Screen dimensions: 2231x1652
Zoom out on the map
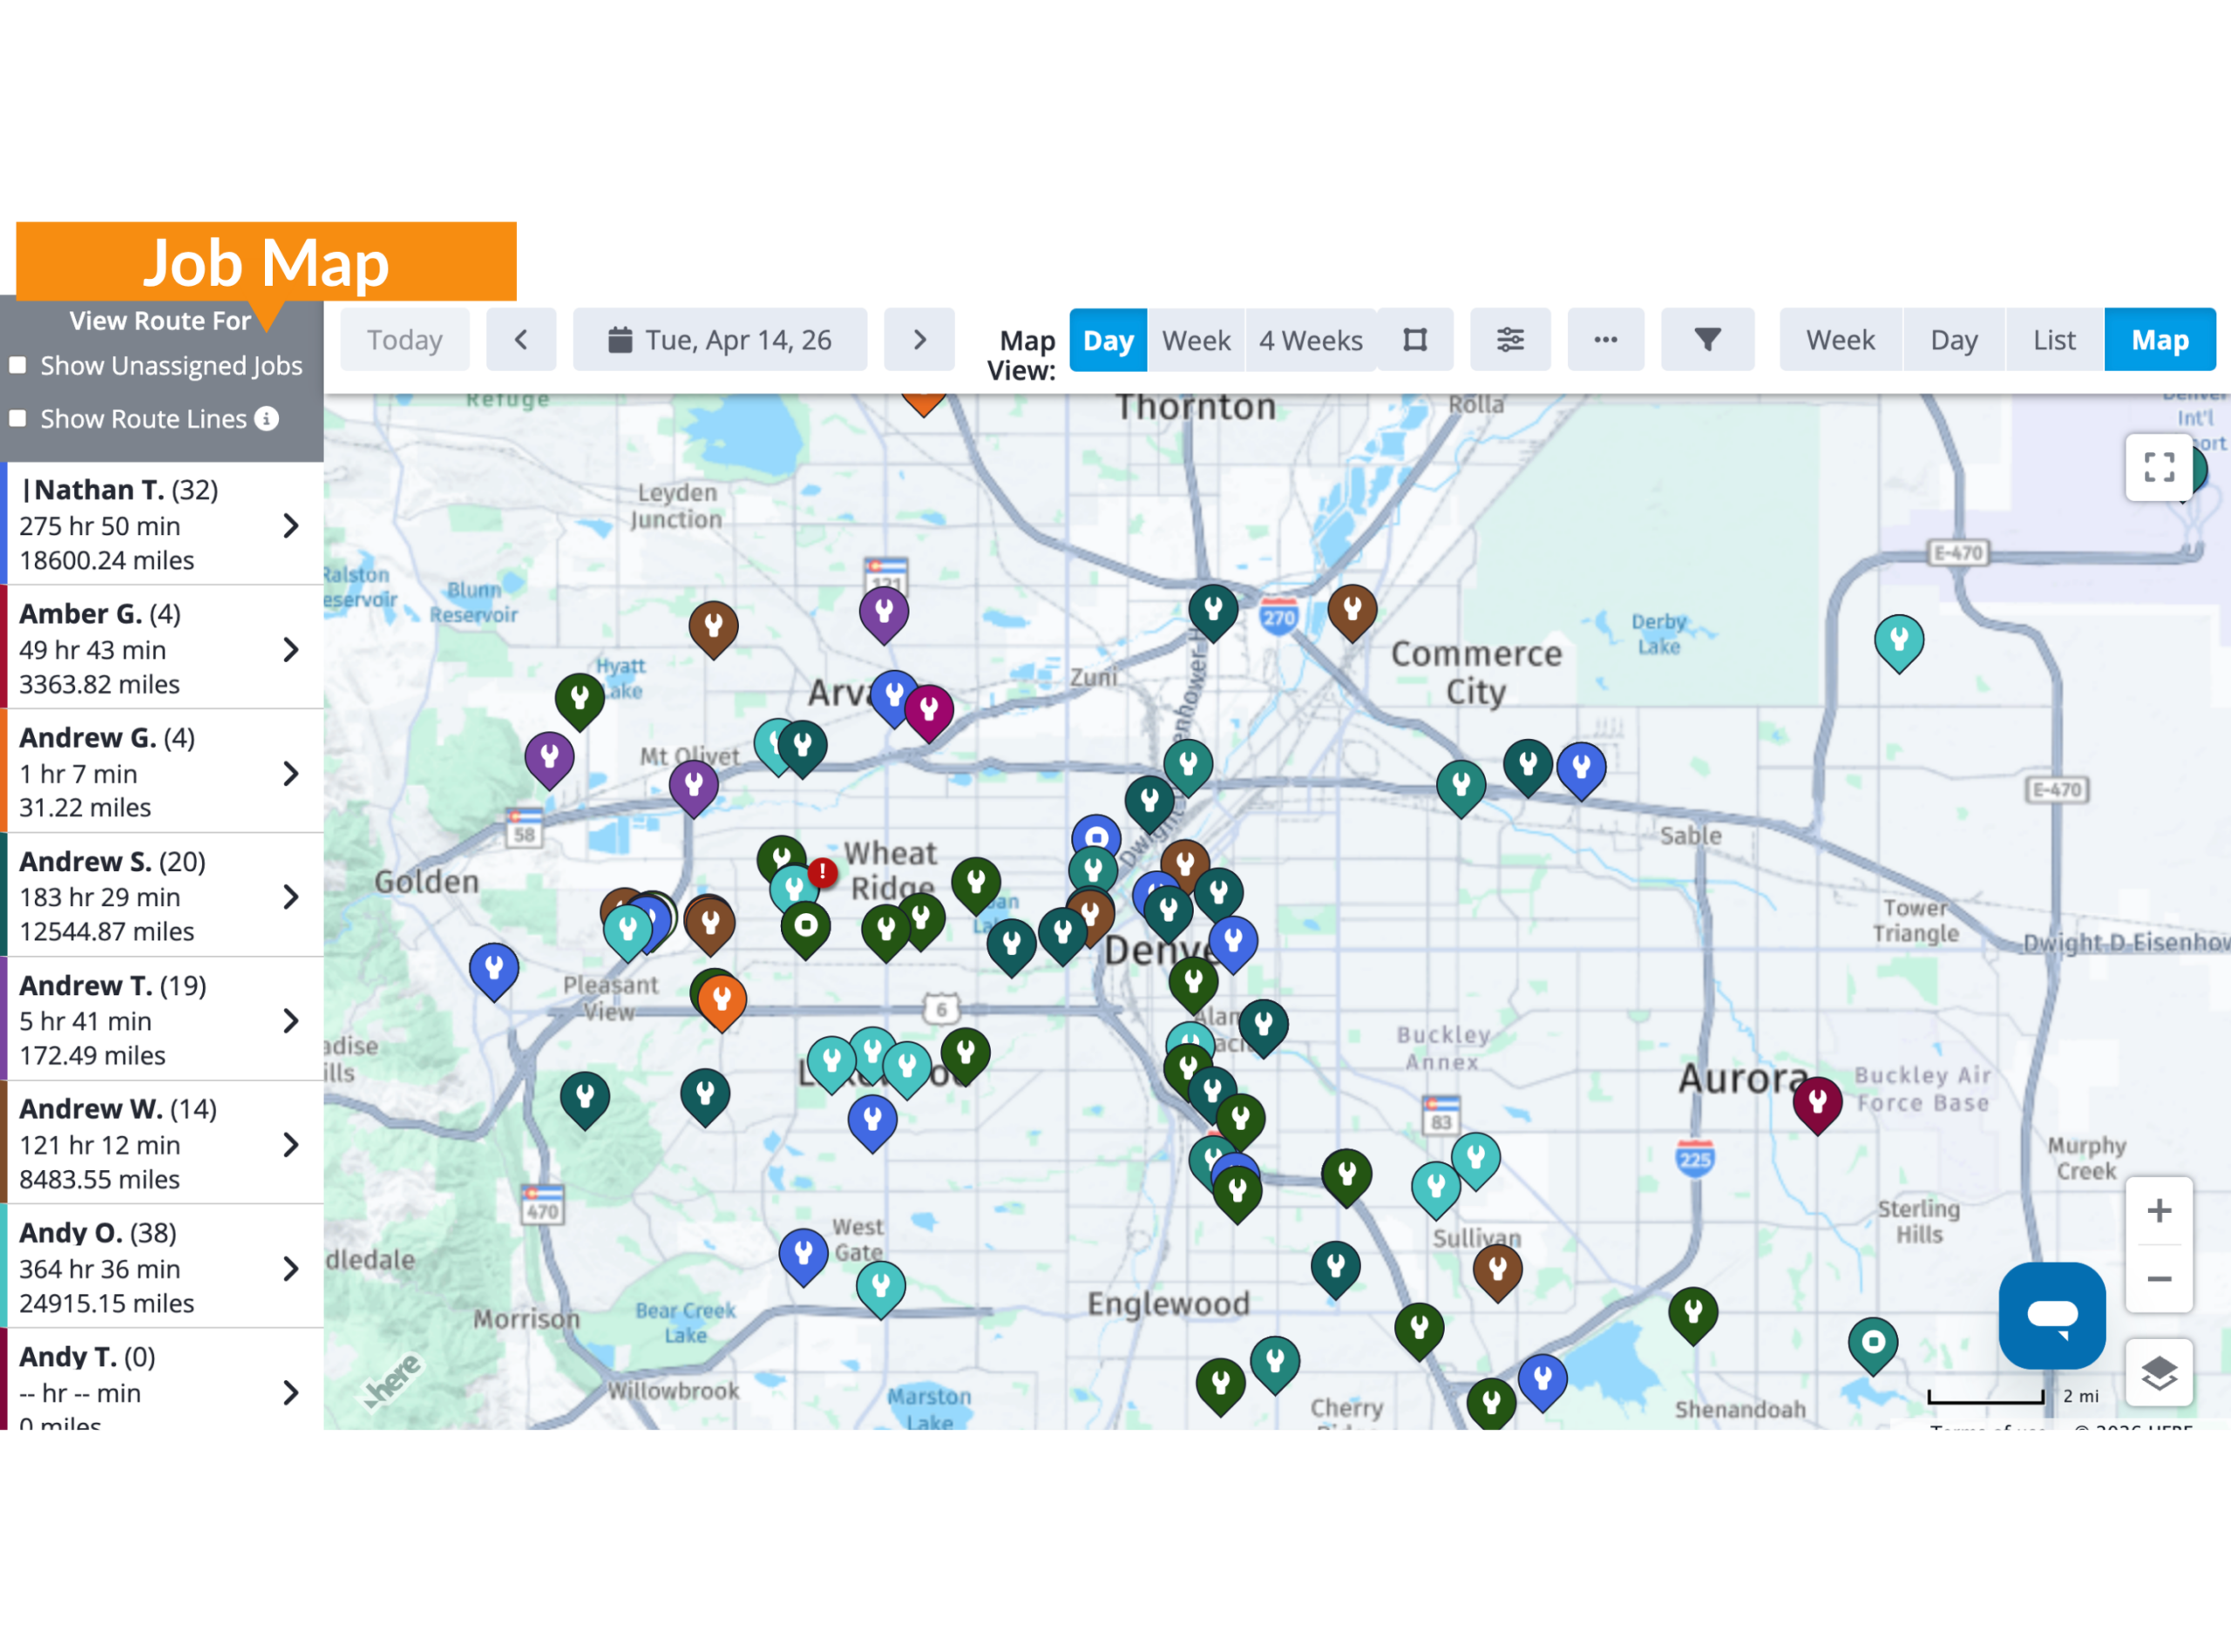coord(2159,1279)
